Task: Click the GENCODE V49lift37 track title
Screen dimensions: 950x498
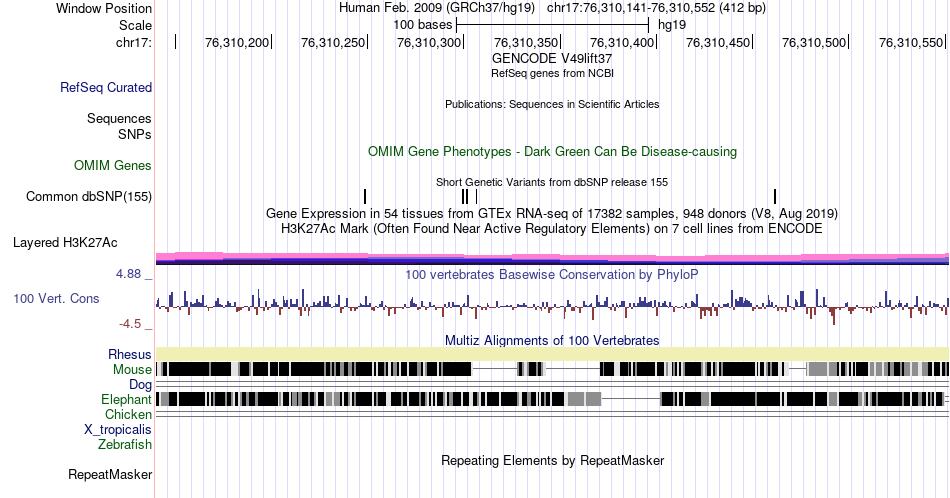Action: tap(552, 59)
